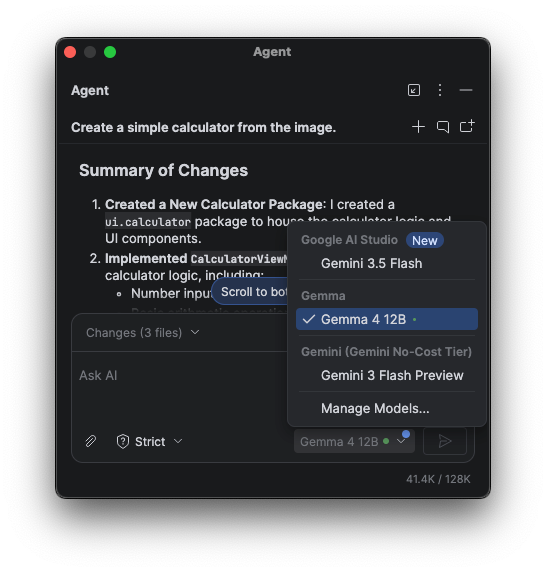Image resolution: width=546 pixels, height=572 pixels.
Task: Click the Strict shield icon
Action: click(123, 441)
